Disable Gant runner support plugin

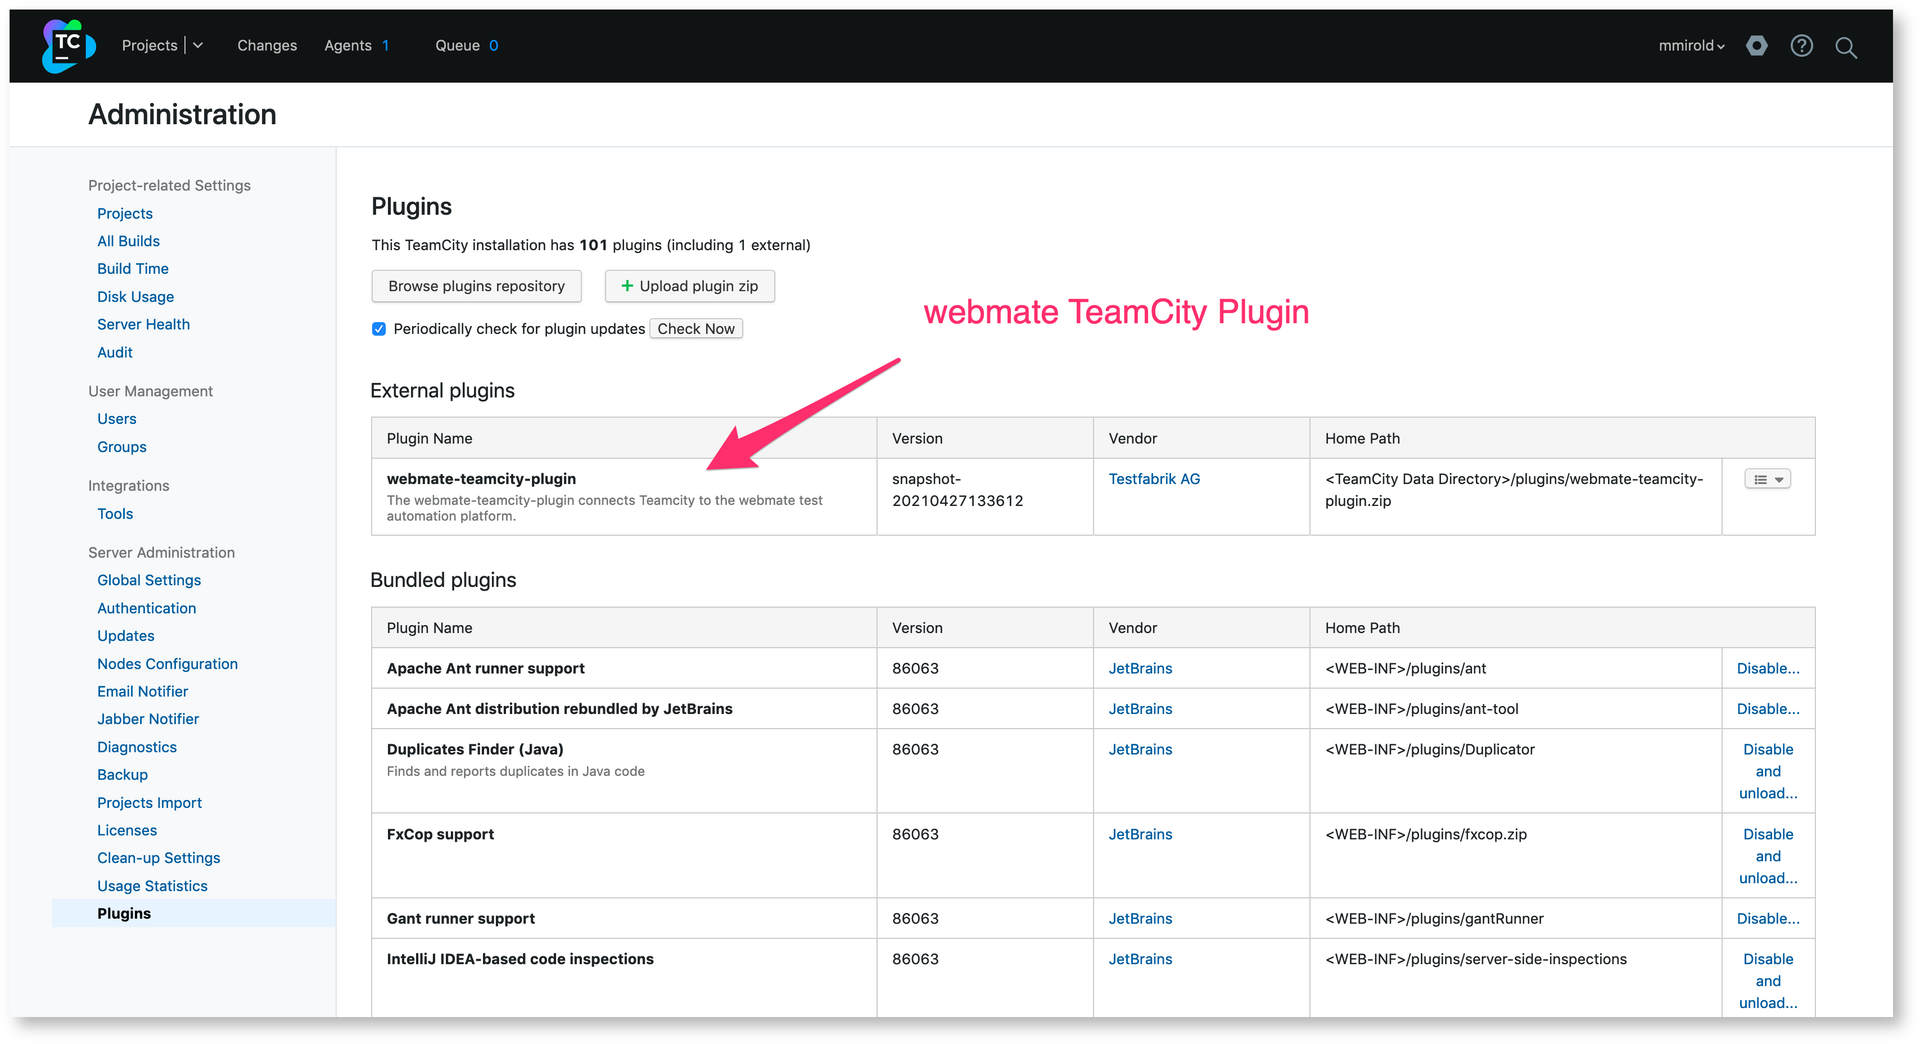1768,919
